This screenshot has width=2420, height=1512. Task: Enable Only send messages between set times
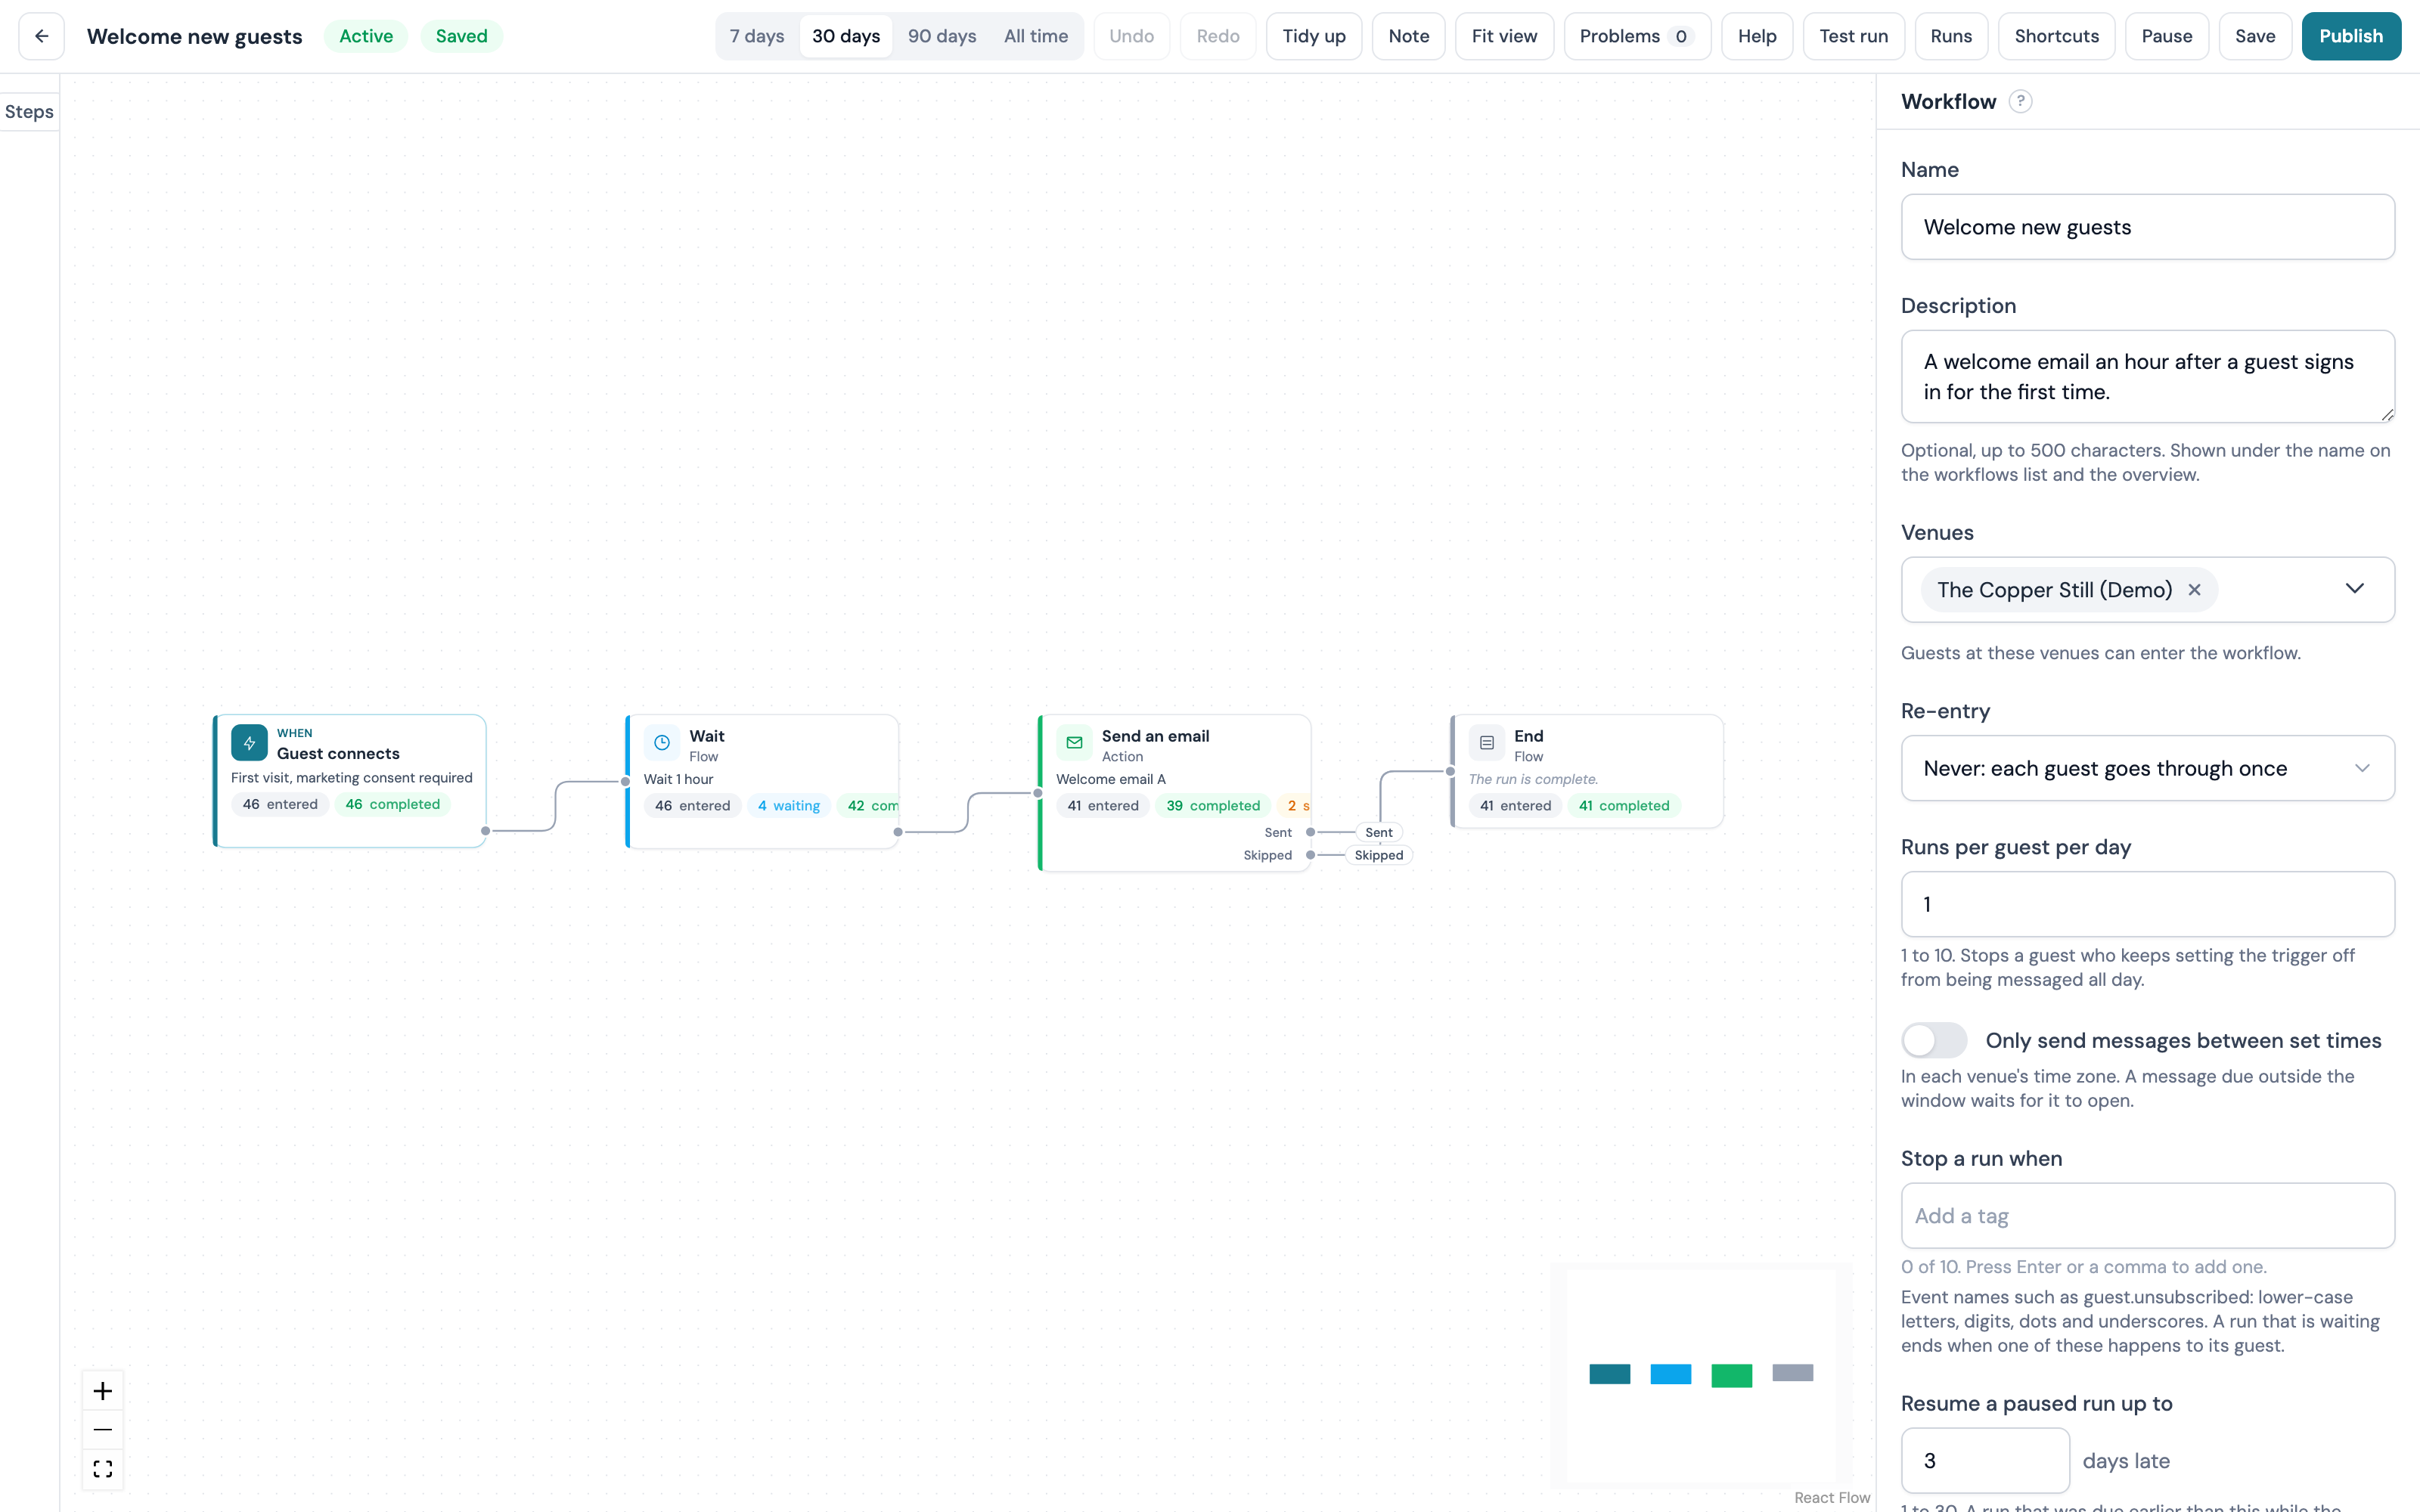click(1934, 1040)
